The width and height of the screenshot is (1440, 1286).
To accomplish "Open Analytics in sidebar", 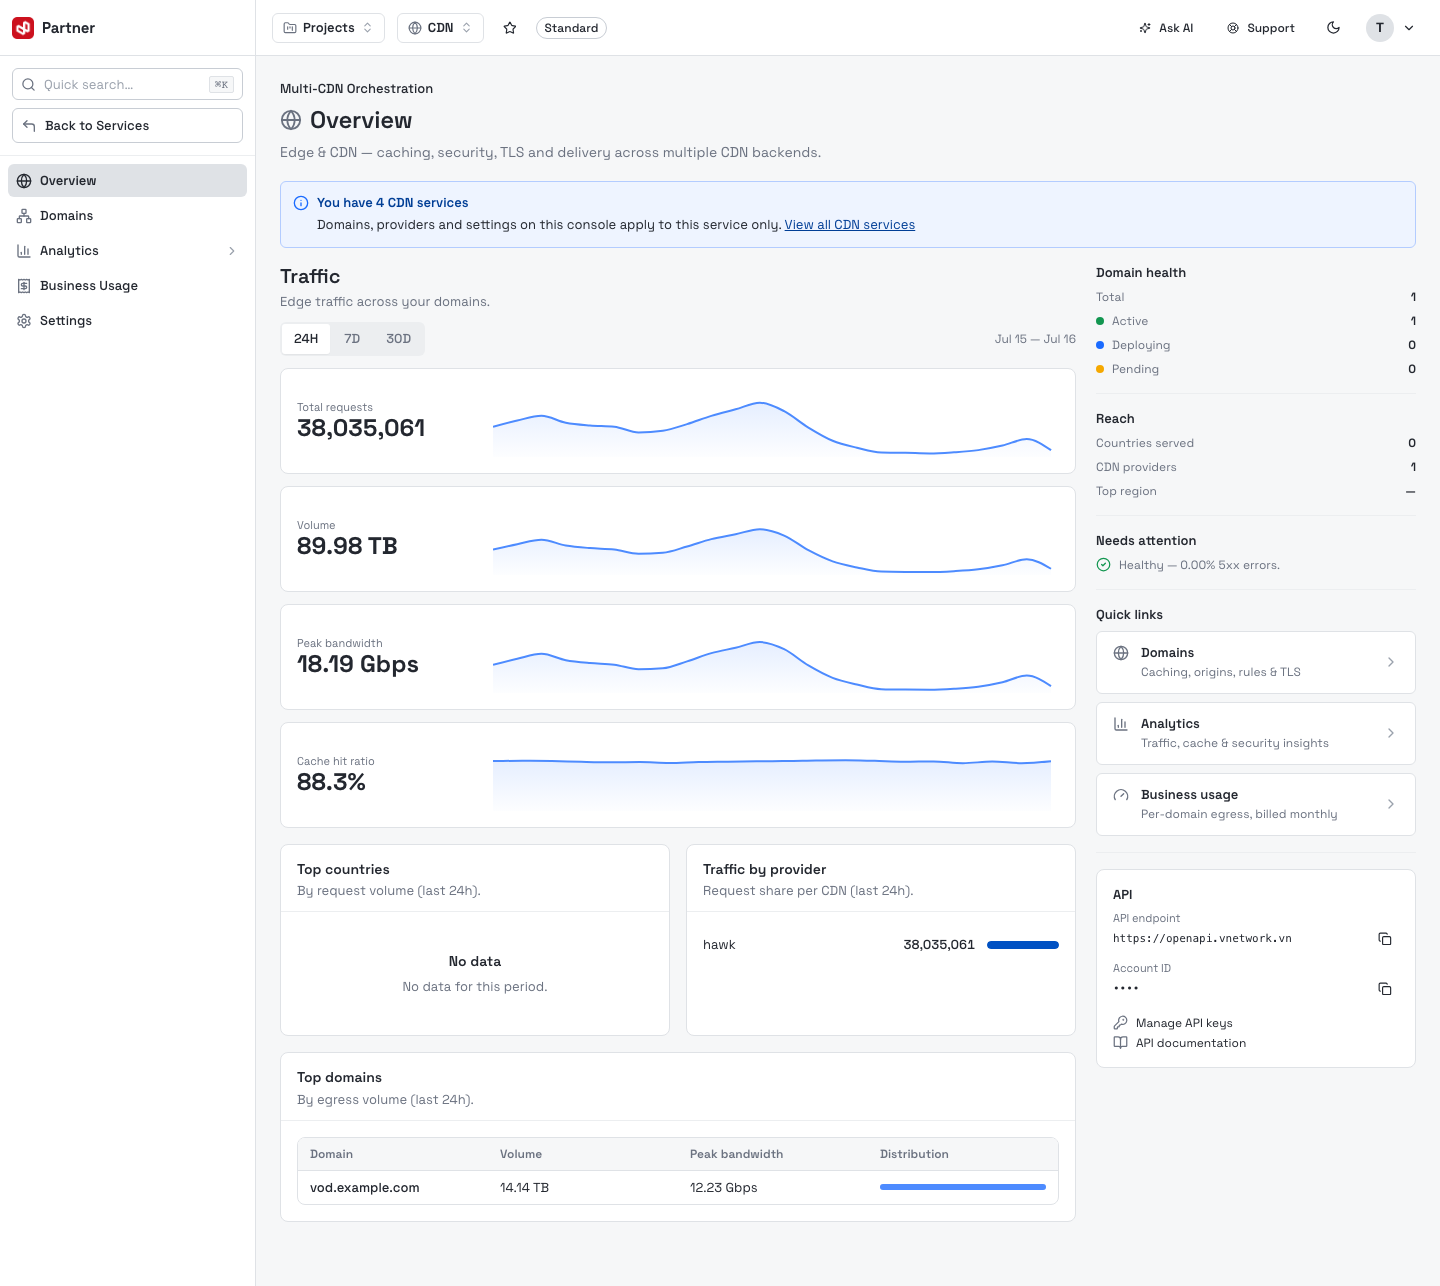I will pos(127,251).
